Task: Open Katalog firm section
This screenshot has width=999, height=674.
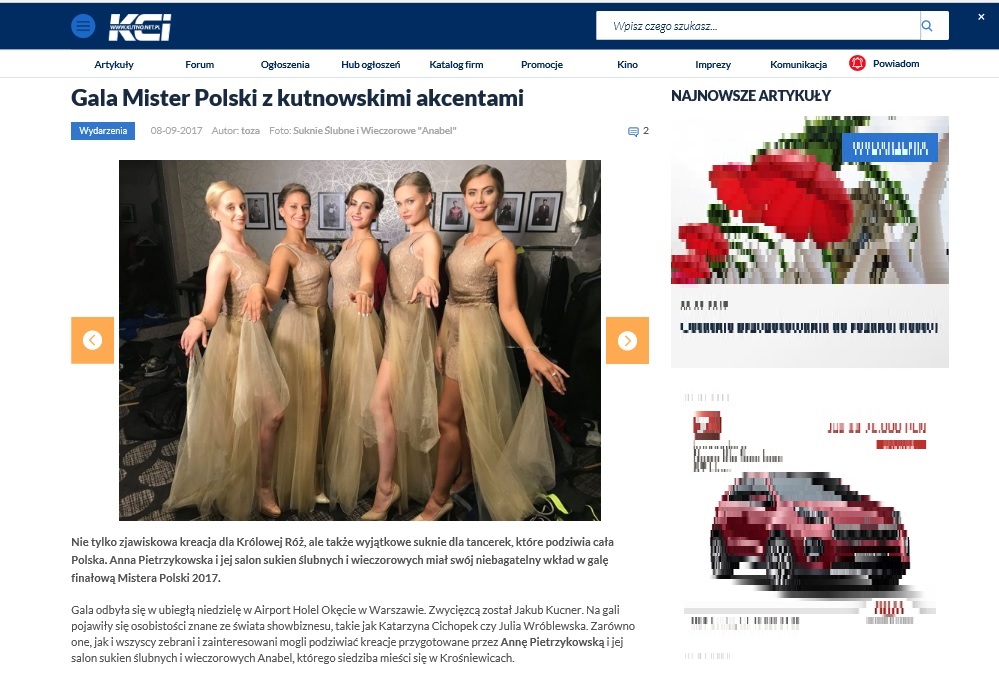Action: pos(456,64)
